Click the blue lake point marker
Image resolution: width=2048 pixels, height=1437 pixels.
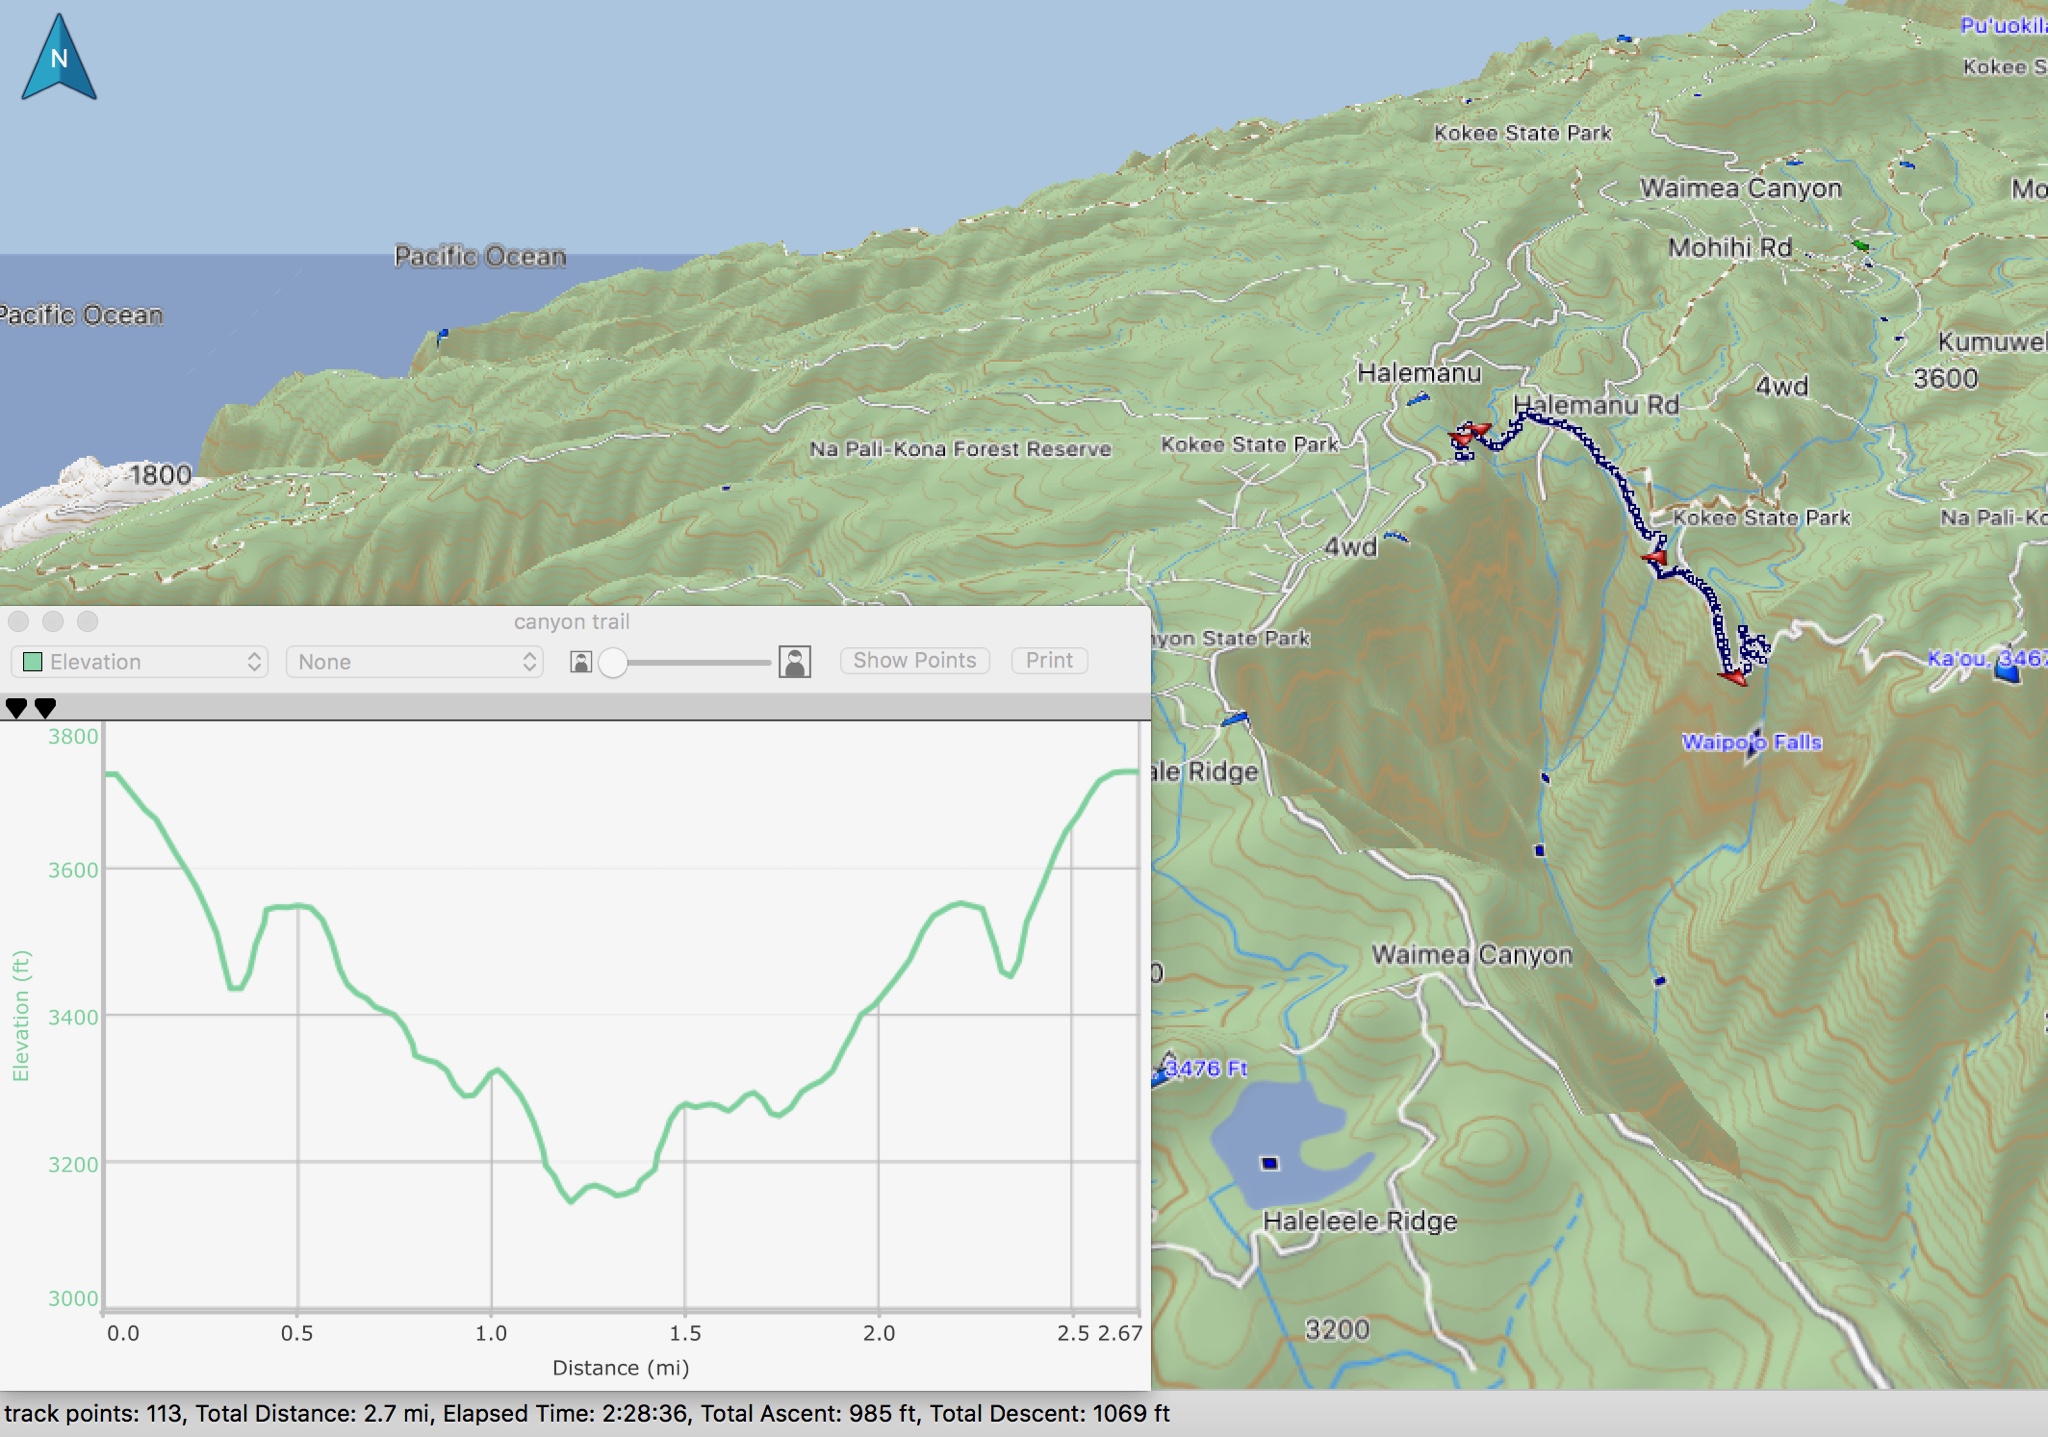(x=1270, y=1163)
